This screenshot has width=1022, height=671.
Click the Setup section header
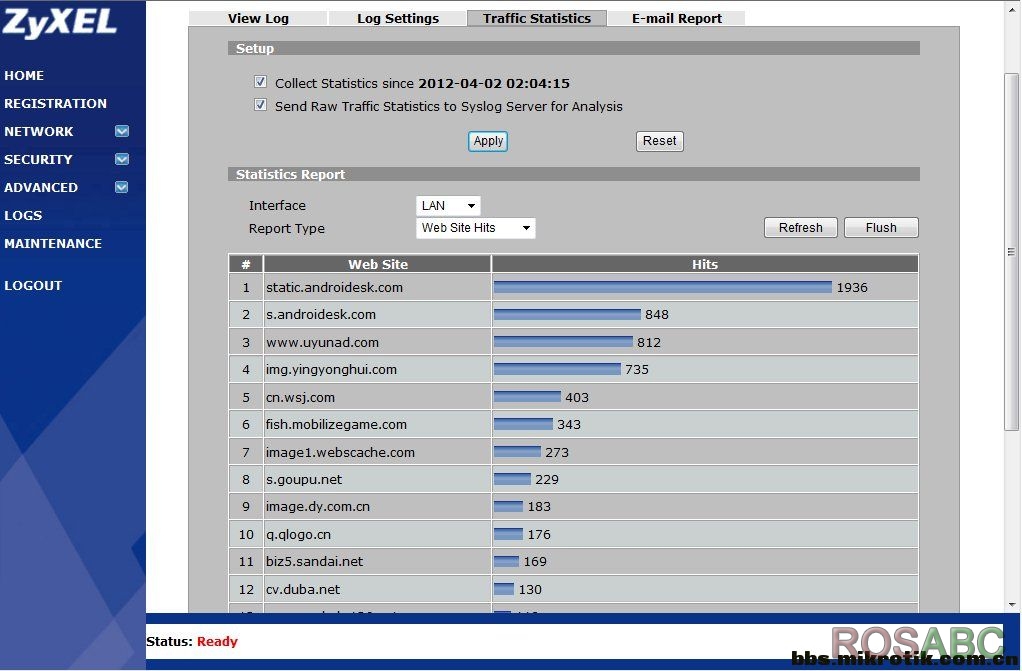(574, 48)
